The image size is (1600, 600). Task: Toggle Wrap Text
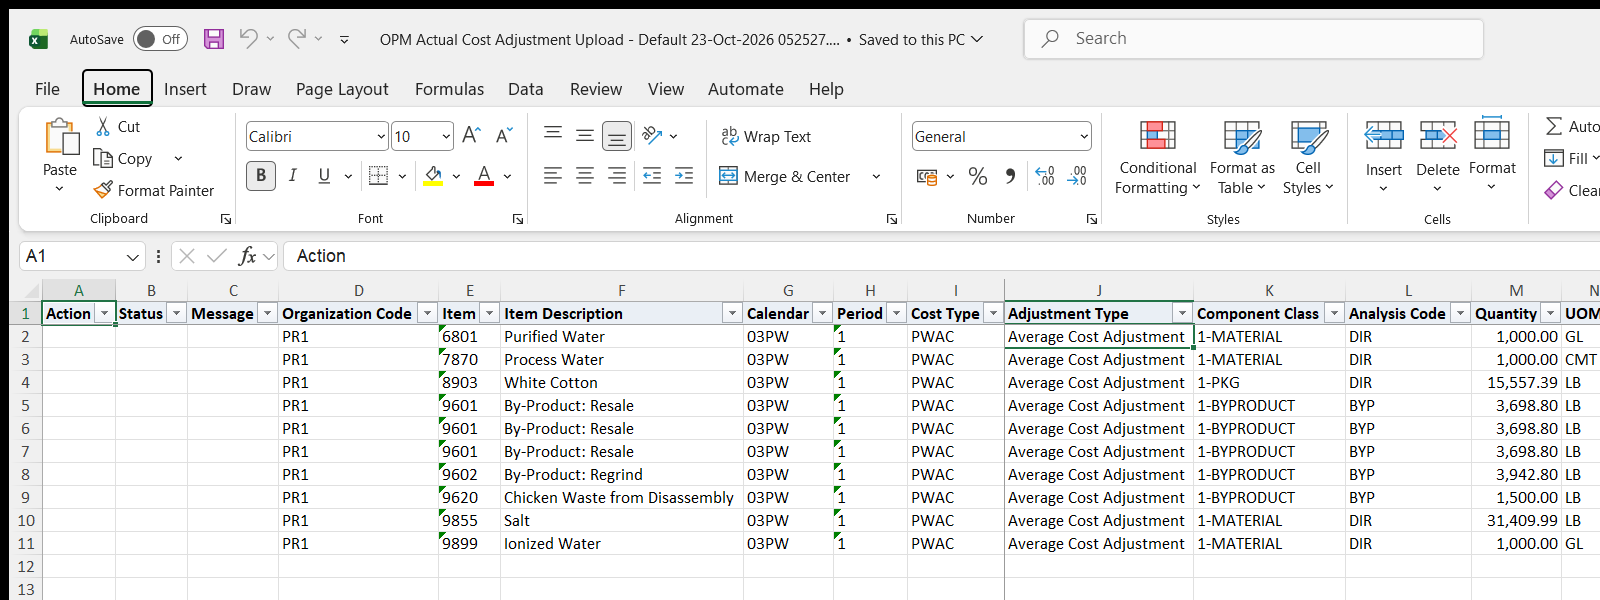click(766, 136)
